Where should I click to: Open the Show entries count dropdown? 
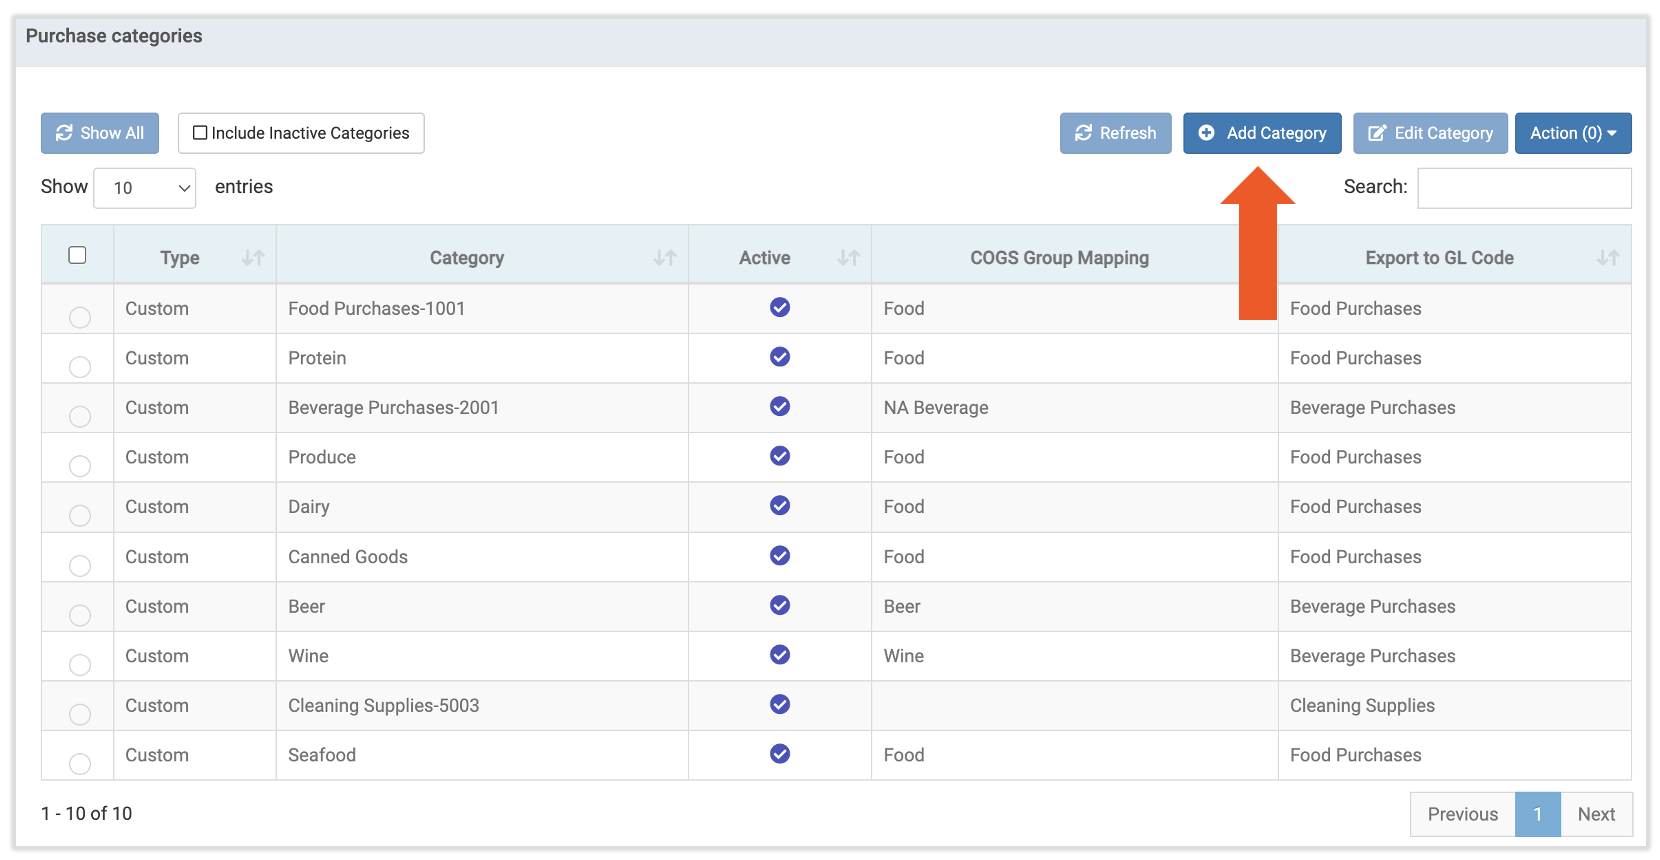[x=145, y=188]
